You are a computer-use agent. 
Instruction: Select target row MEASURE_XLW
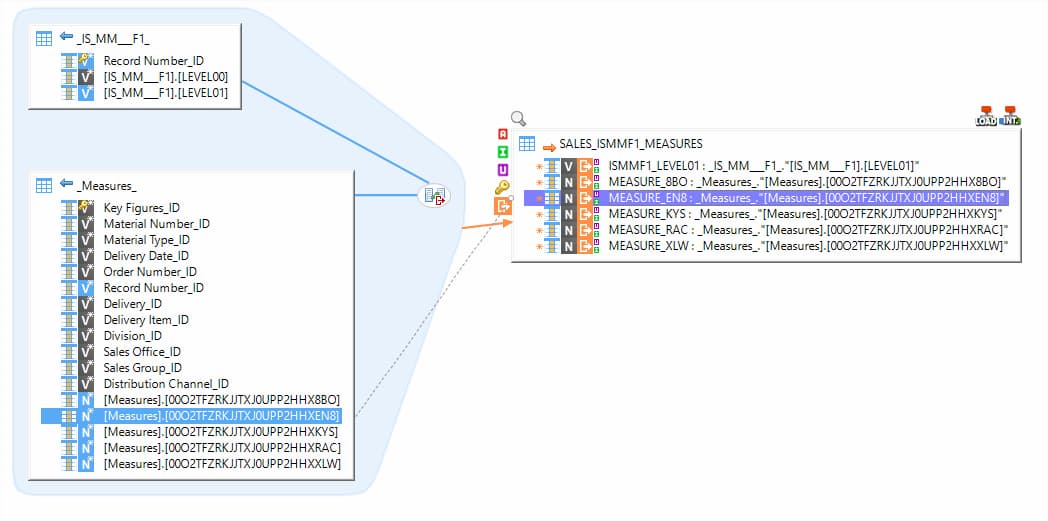tap(808, 246)
